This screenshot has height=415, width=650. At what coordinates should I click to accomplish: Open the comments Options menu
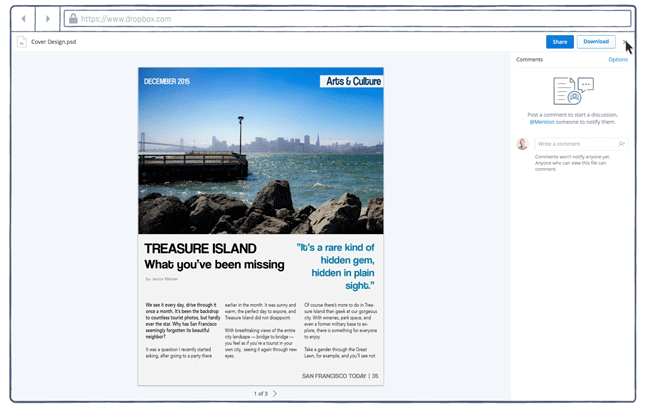pyautogui.click(x=618, y=60)
